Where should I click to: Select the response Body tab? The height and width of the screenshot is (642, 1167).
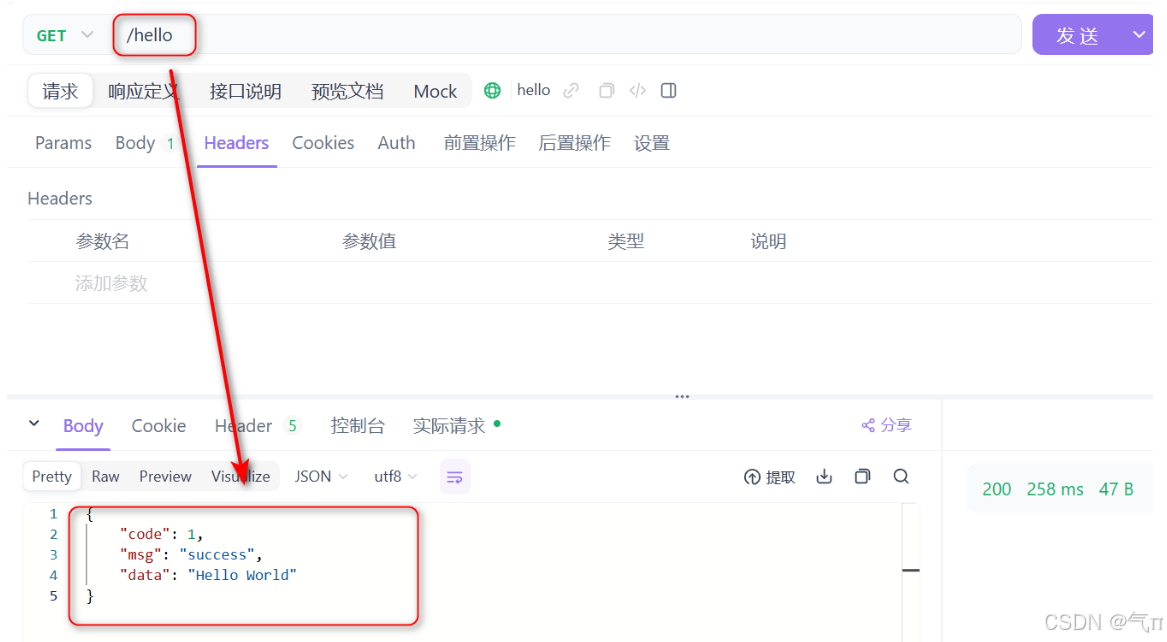[83, 426]
